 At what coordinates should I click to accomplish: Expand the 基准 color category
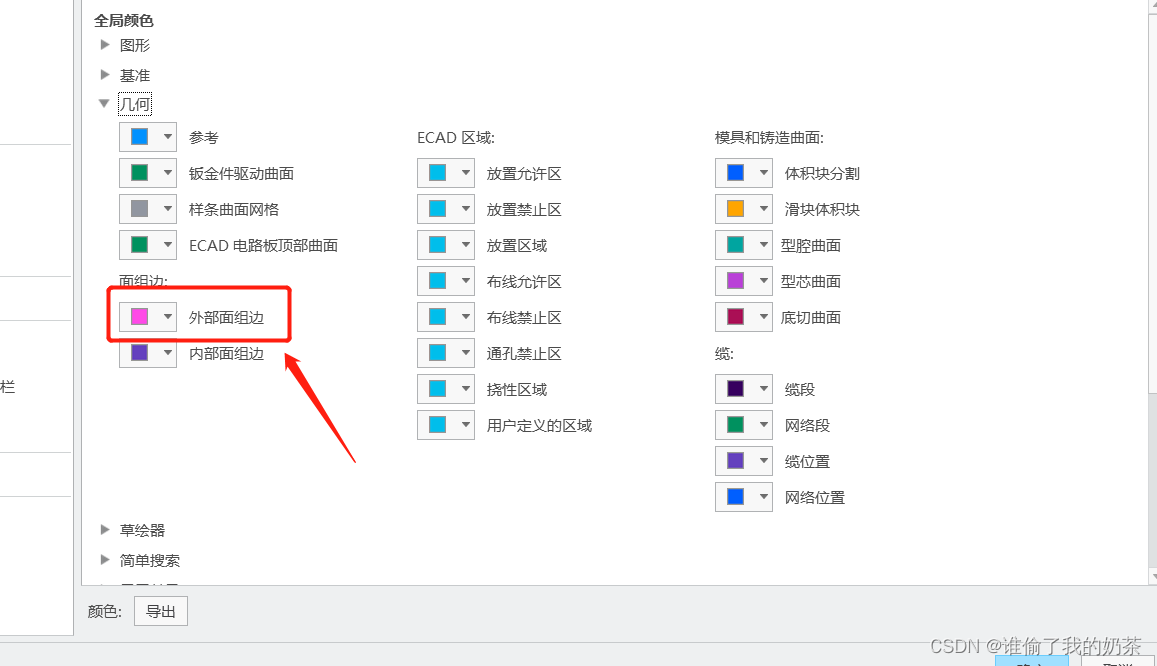coord(105,74)
